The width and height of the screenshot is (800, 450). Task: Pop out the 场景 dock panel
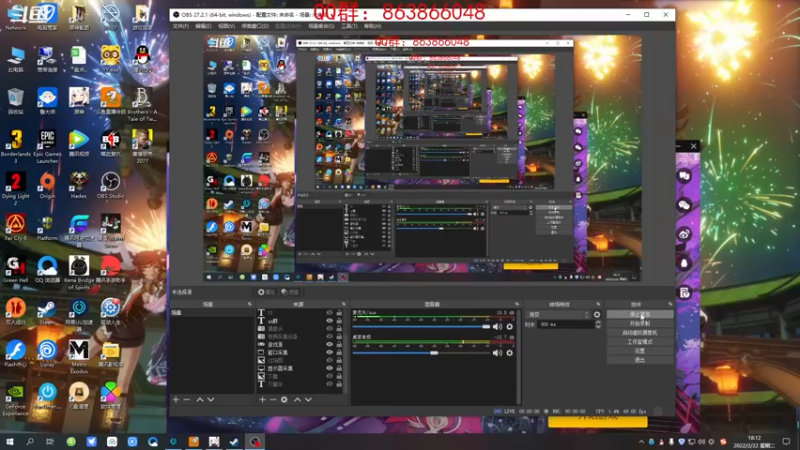pos(249,304)
